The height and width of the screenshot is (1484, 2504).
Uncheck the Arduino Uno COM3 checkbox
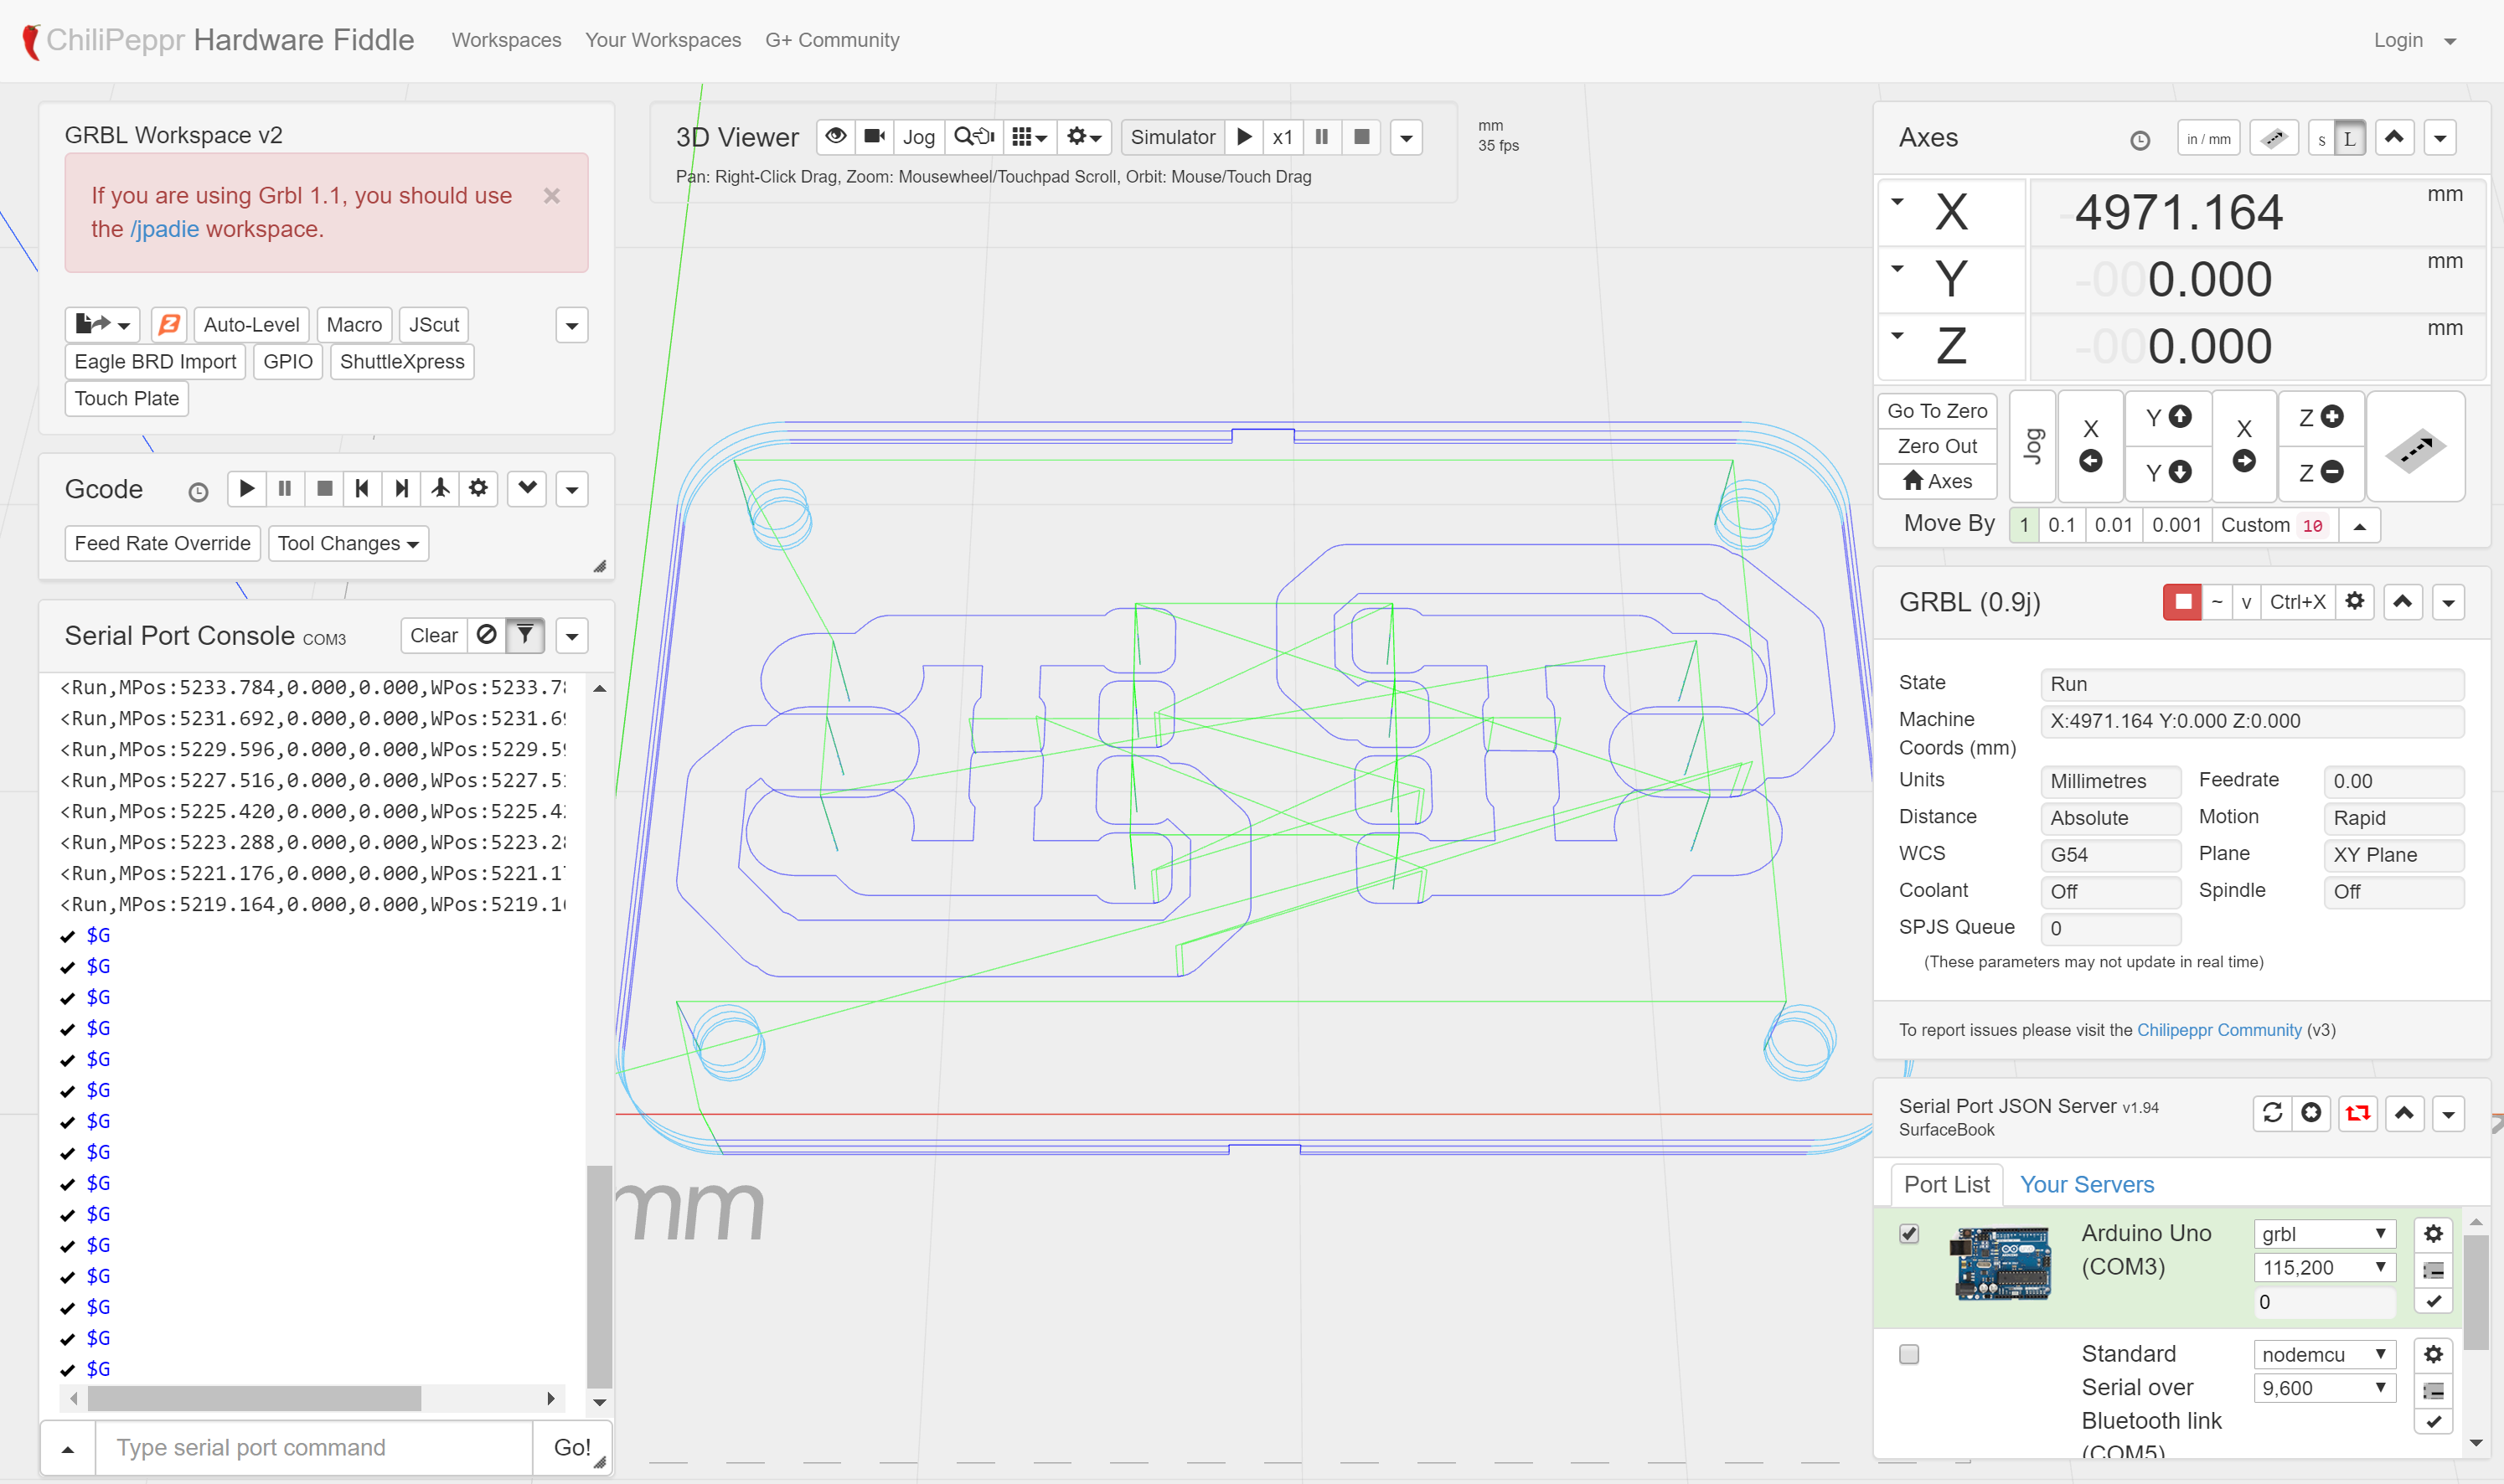tap(1908, 1233)
